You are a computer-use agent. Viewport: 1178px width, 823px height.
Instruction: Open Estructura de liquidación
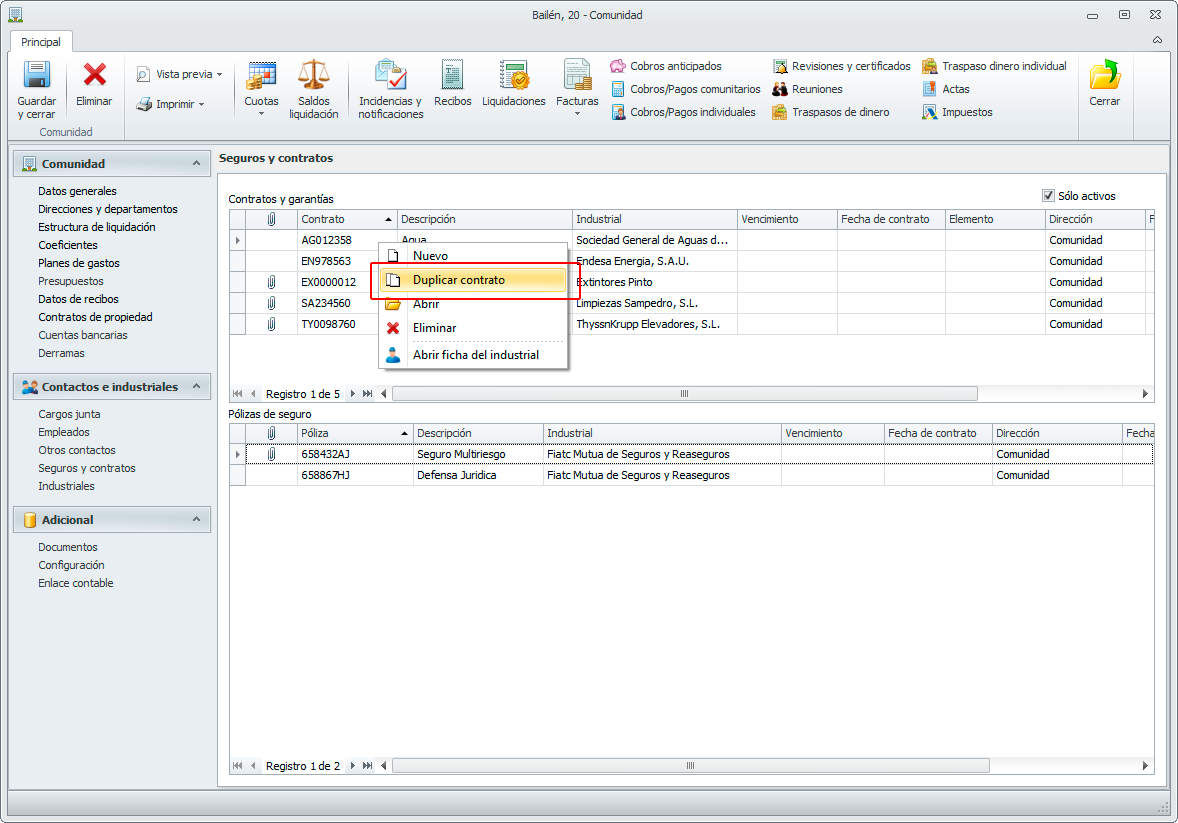(x=96, y=227)
